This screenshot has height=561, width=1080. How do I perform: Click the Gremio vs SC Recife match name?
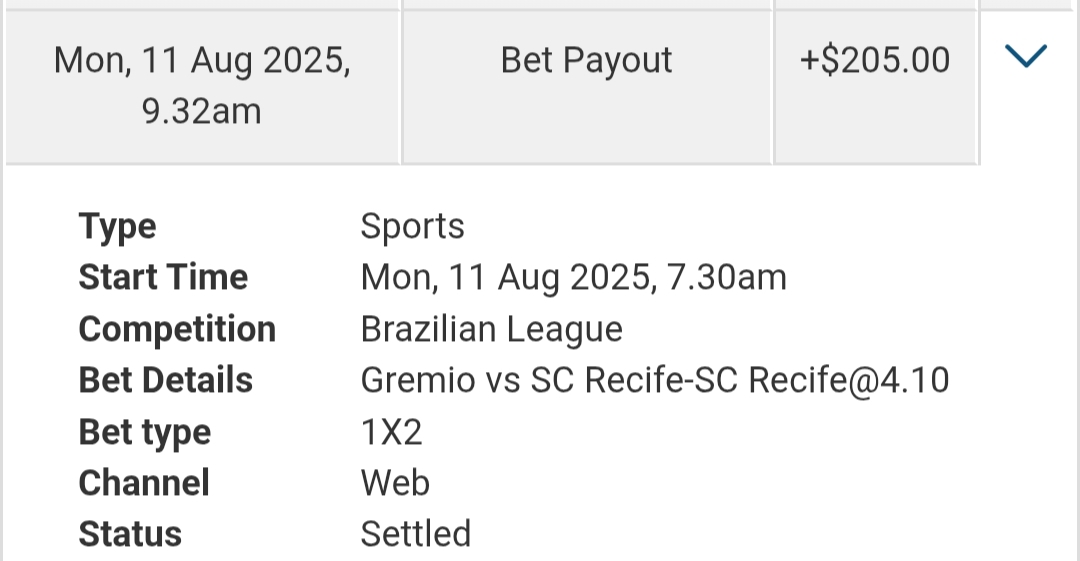pyautogui.click(x=516, y=380)
